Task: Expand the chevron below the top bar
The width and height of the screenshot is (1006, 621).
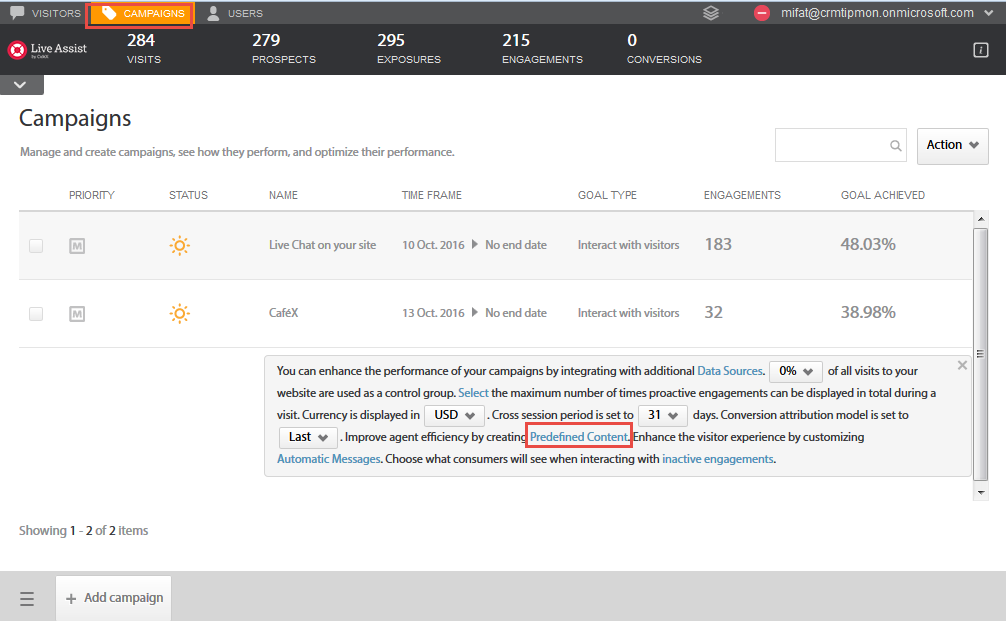Action: (x=21, y=85)
